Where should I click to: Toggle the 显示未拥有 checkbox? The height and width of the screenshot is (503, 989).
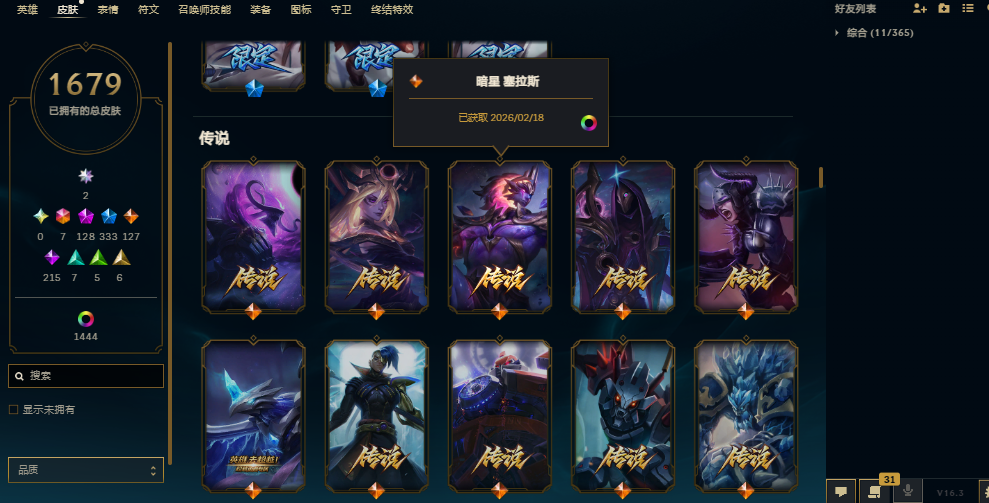click(x=13, y=410)
